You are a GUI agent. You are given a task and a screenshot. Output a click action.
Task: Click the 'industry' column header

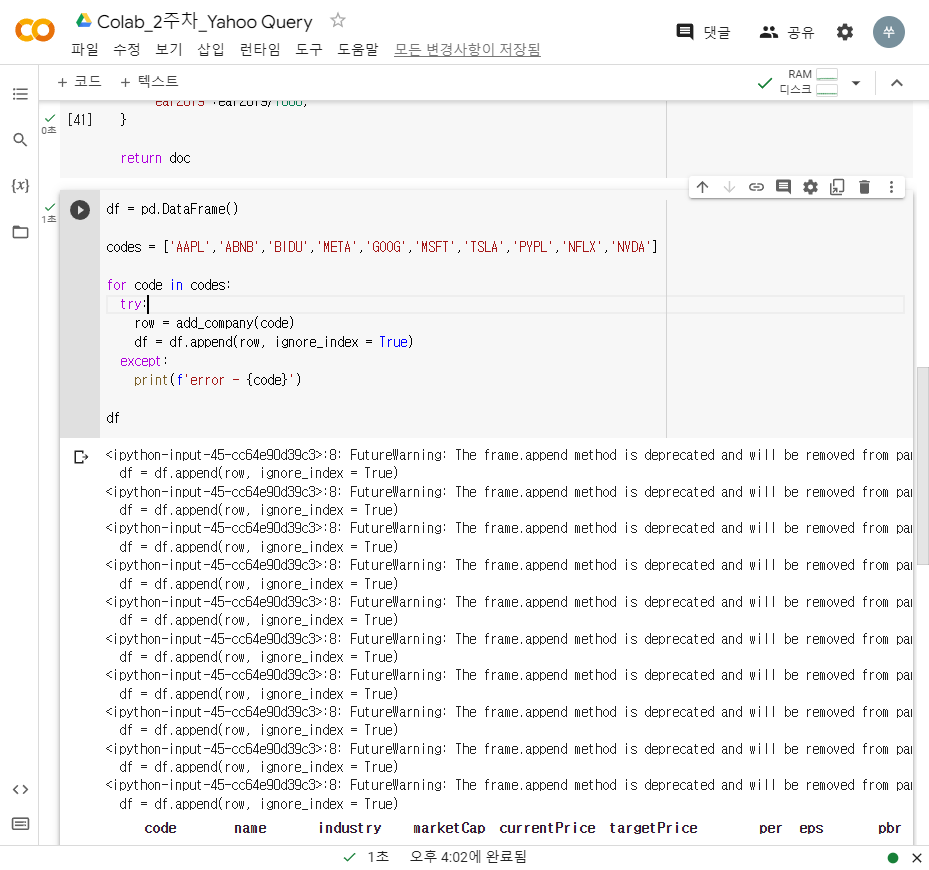[x=350, y=828]
